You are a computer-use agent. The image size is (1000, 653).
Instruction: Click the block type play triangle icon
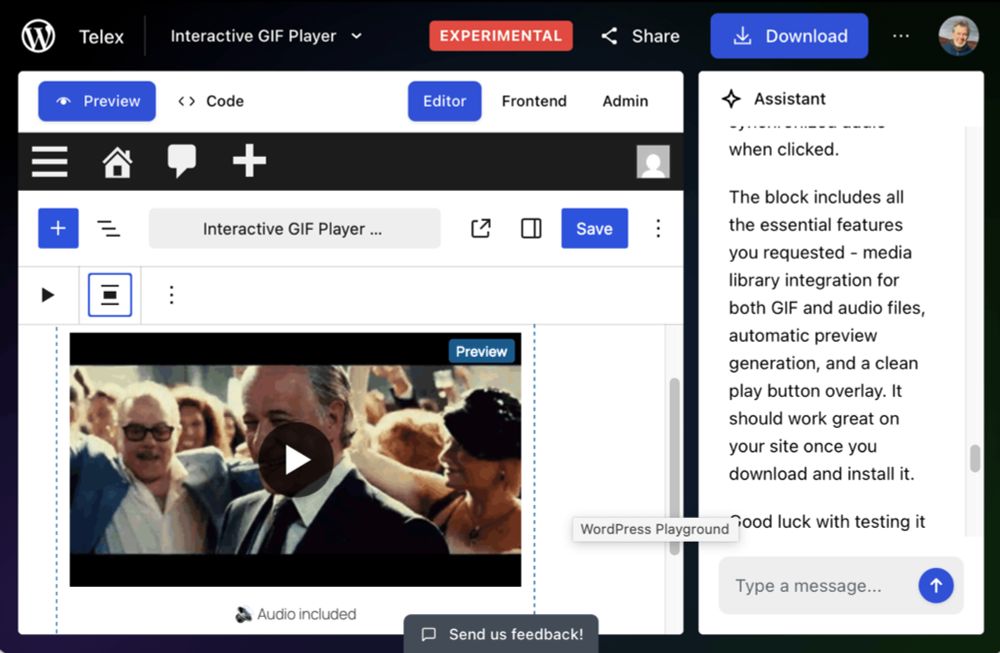point(48,295)
